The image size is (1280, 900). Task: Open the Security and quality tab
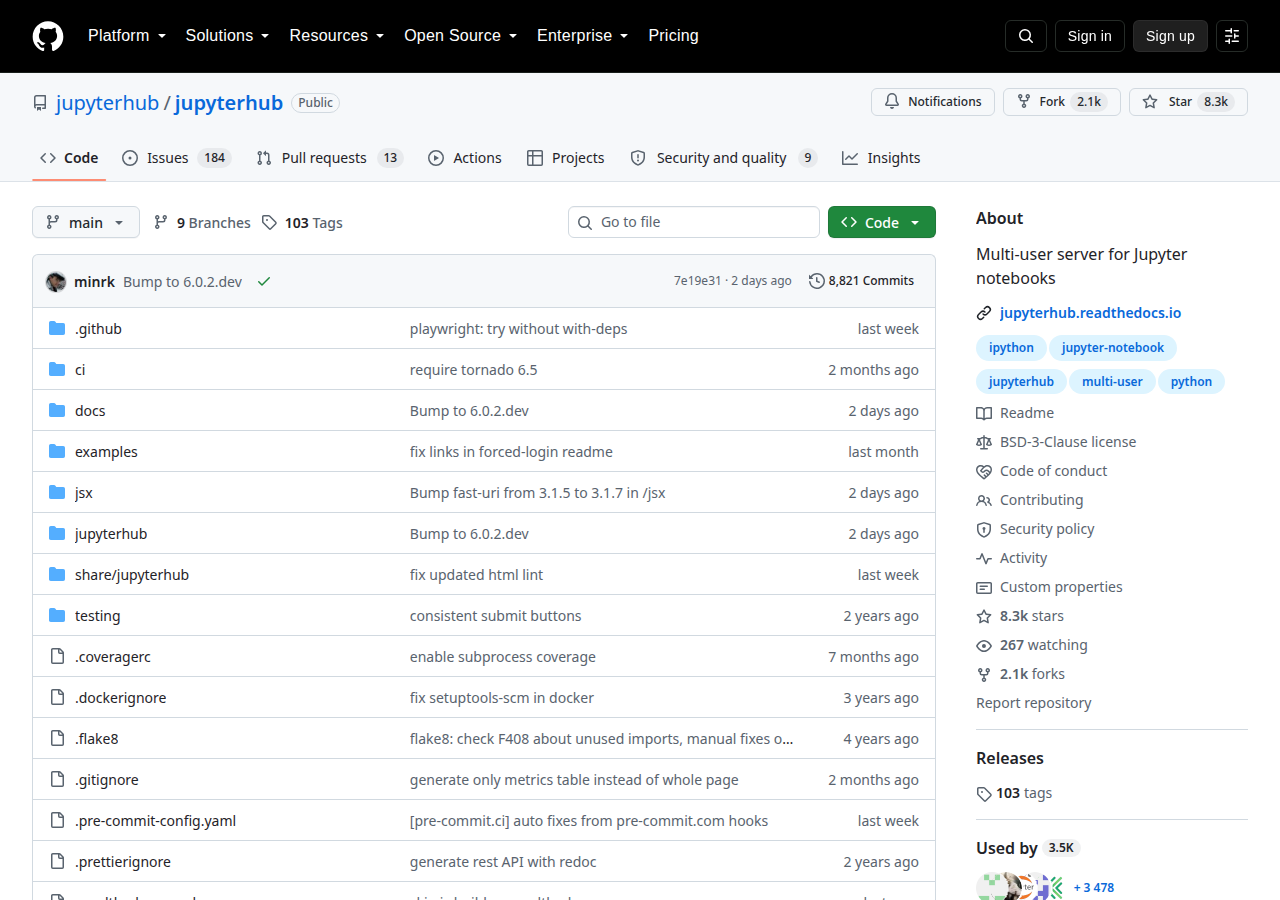[724, 158]
